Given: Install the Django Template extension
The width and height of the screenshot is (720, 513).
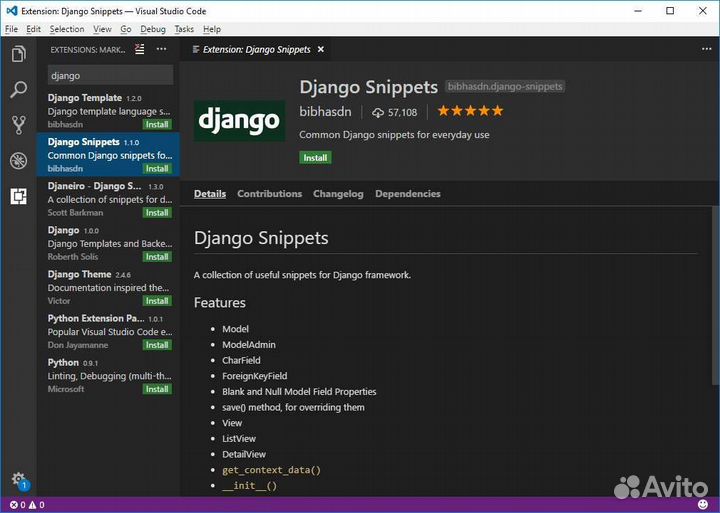Looking at the screenshot, I should [x=157, y=125].
